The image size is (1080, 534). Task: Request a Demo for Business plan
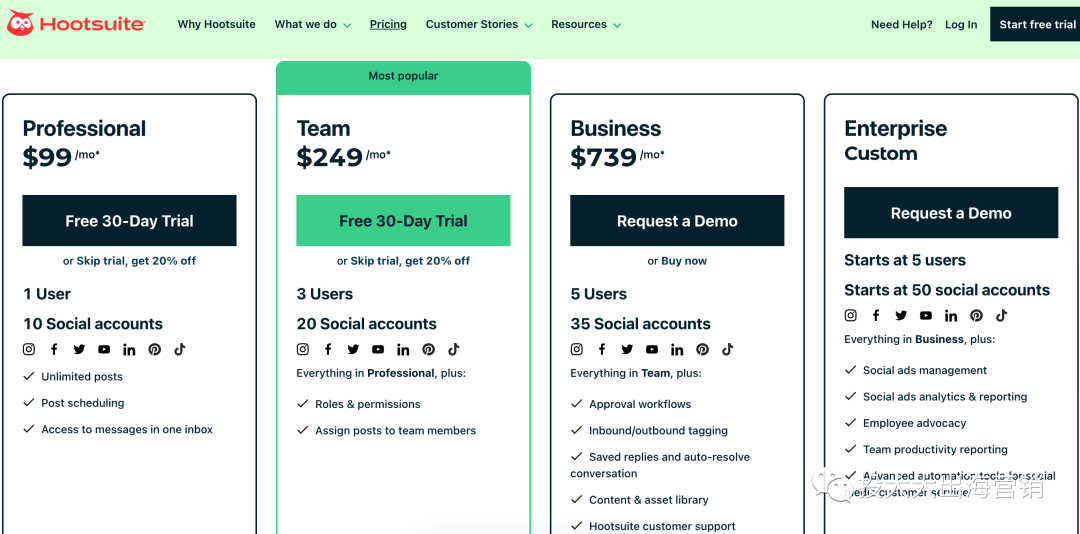click(677, 220)
